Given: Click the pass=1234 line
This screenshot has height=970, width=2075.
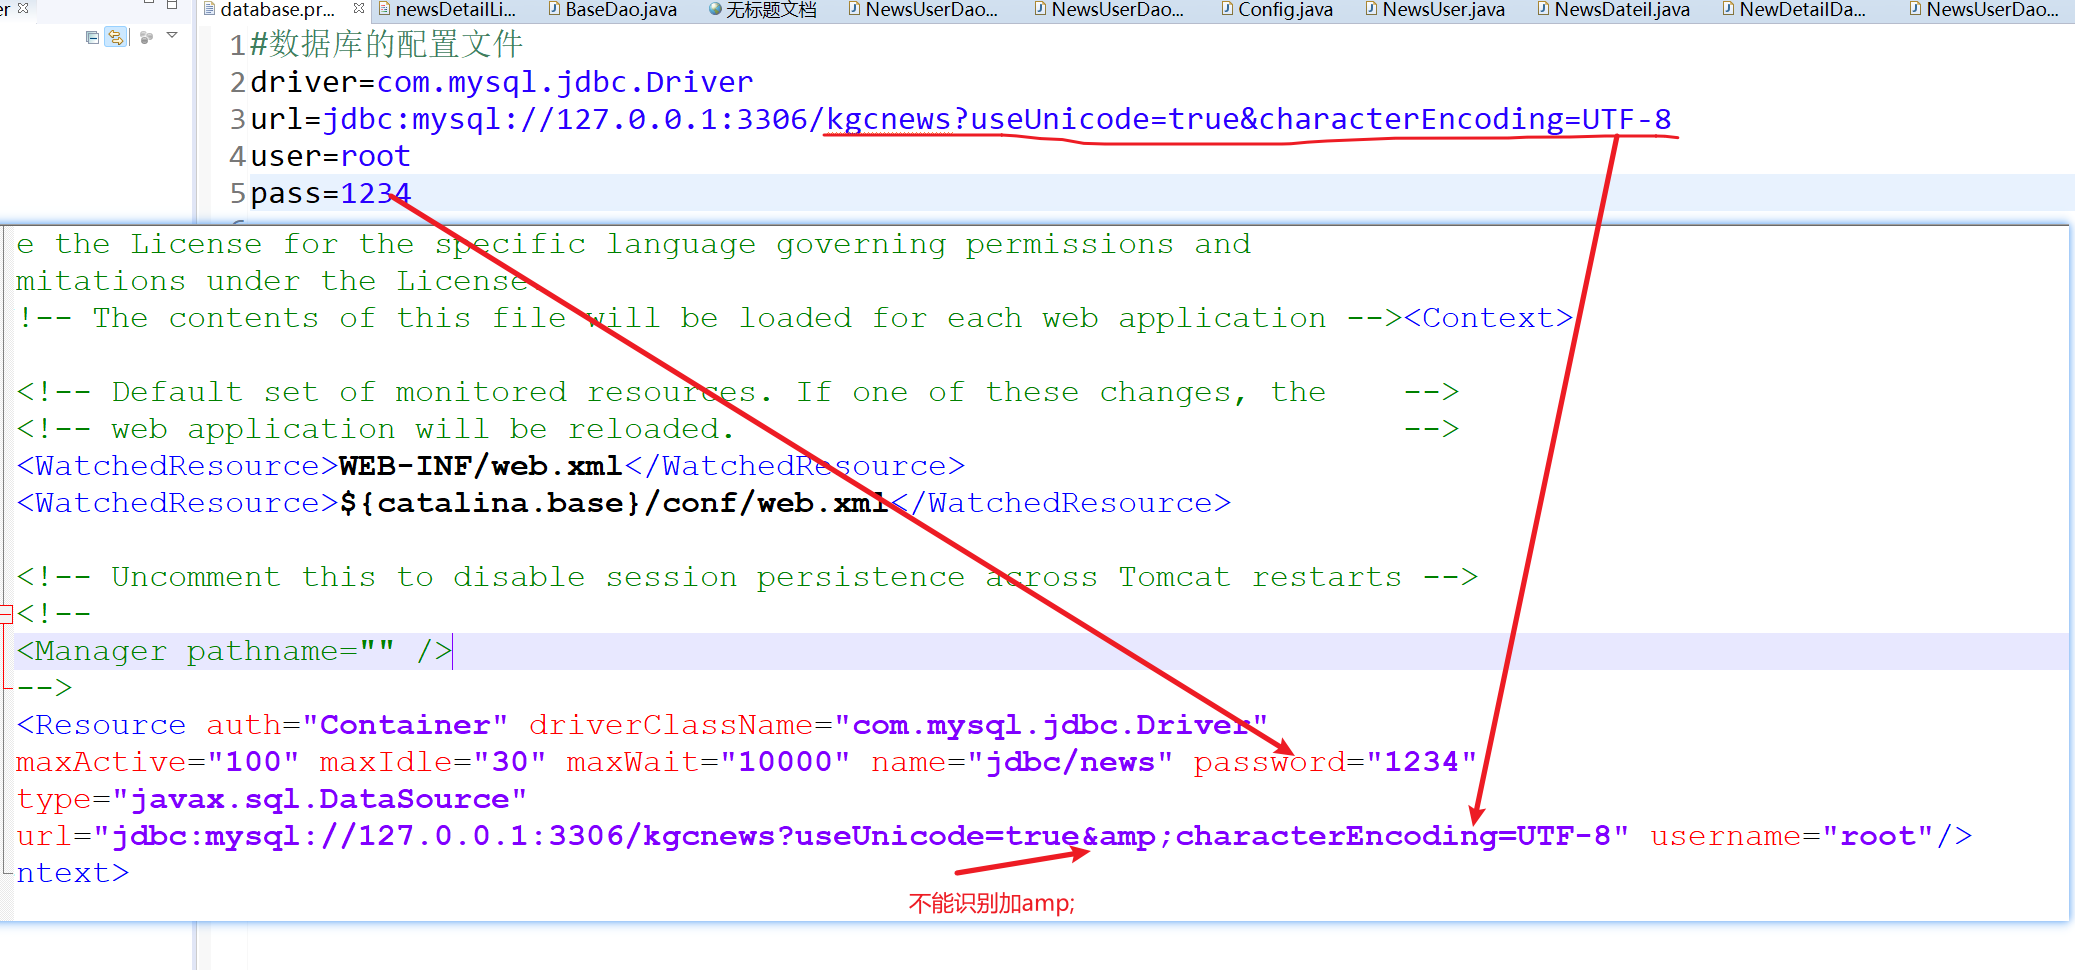Looking at the screenshot, I should [x=330, y=193].
